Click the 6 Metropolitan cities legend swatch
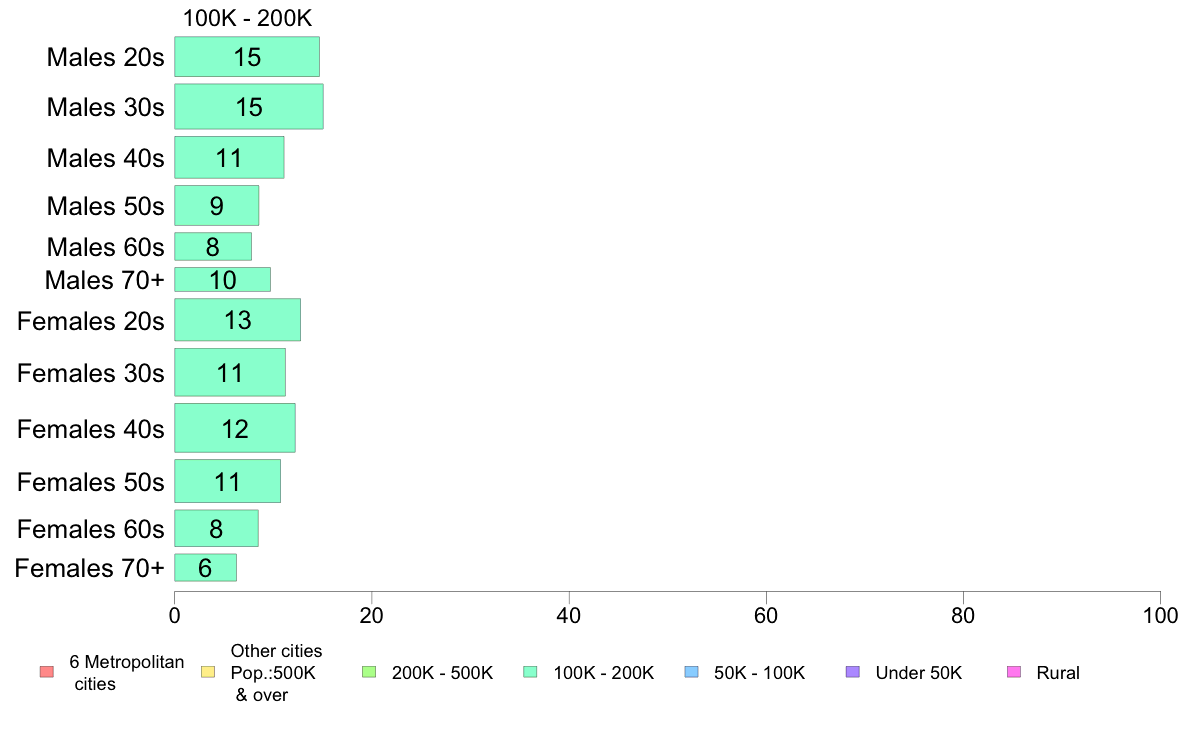This screenshot has height=736, width=1188. click(x=46, y=672)
